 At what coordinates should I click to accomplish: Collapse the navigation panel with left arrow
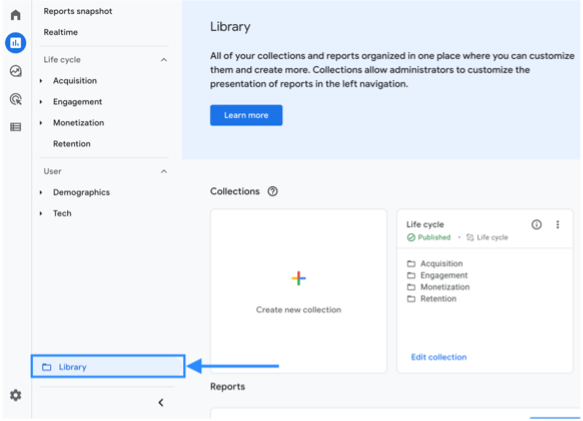(161, 402)
